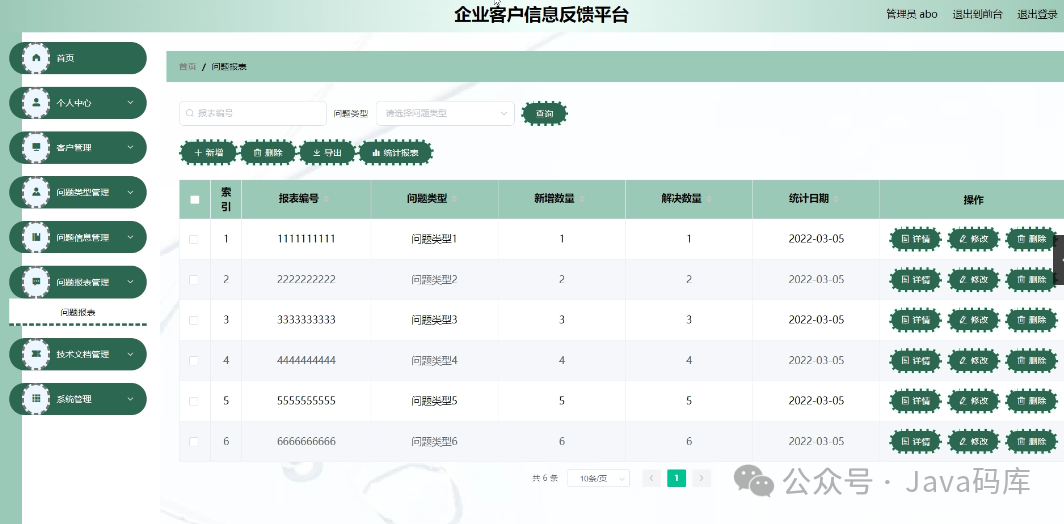Click the 系统管理 grid icon

[36, 398]
